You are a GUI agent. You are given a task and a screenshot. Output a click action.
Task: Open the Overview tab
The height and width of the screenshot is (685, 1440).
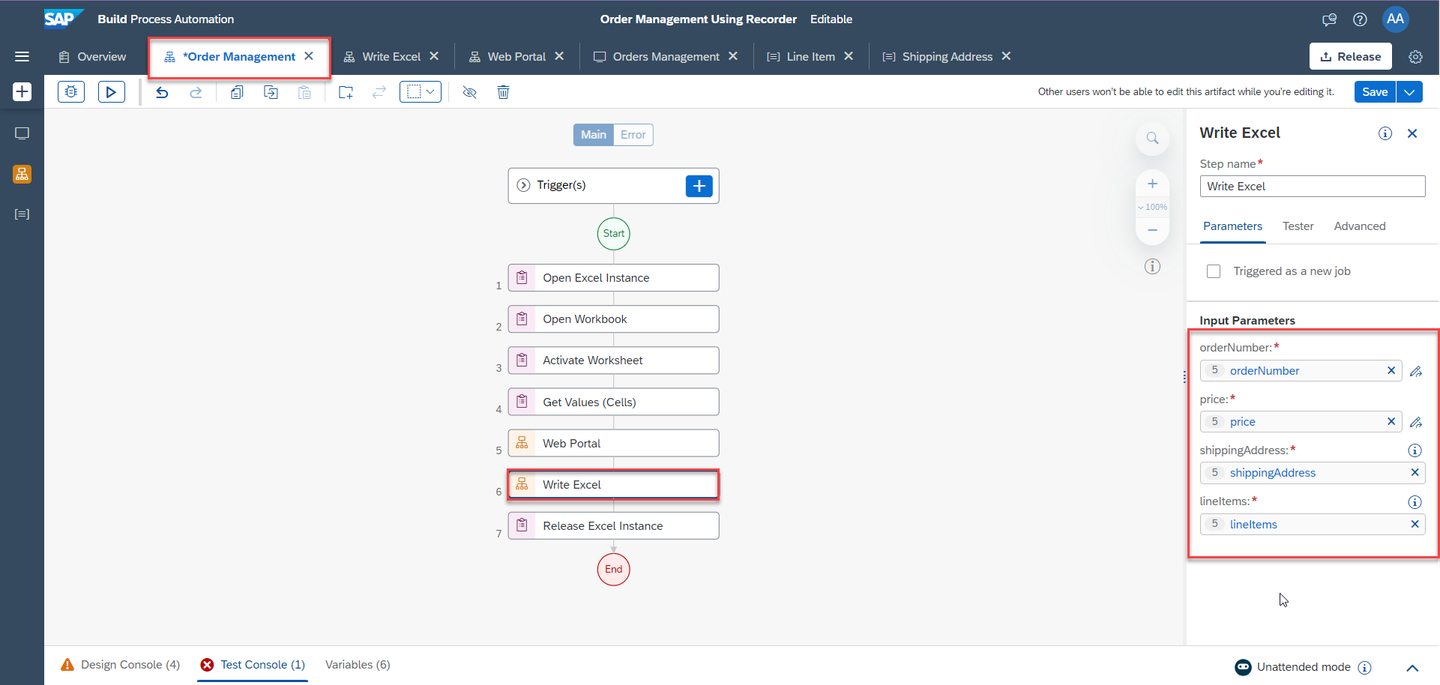(92, 57)
